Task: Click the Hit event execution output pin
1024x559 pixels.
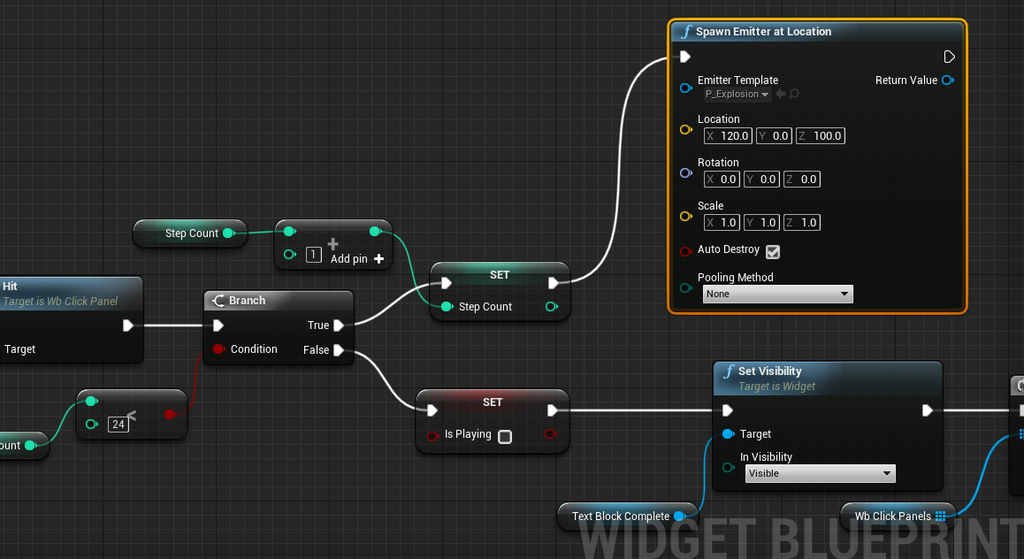Action: point(128,325)
